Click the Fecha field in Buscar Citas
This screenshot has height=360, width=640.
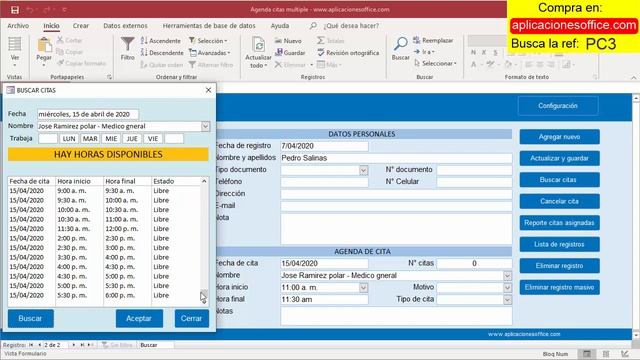88,114
